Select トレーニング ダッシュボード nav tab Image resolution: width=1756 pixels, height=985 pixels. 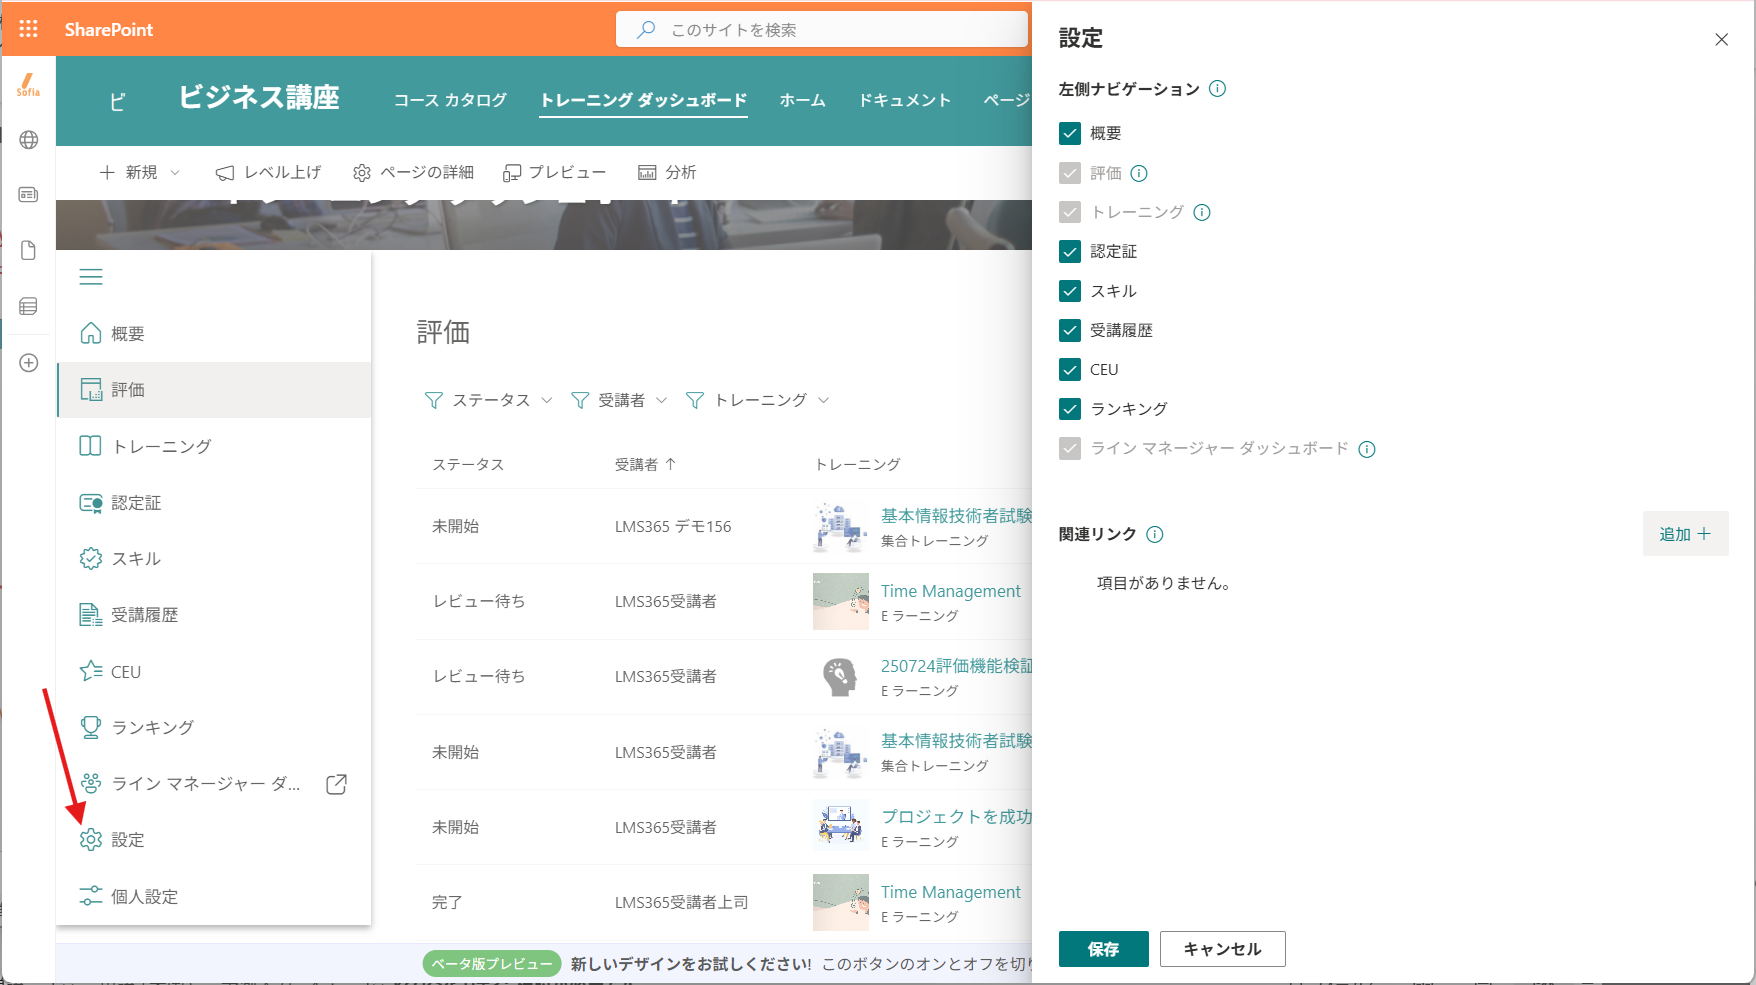click(x=643, y=100)
